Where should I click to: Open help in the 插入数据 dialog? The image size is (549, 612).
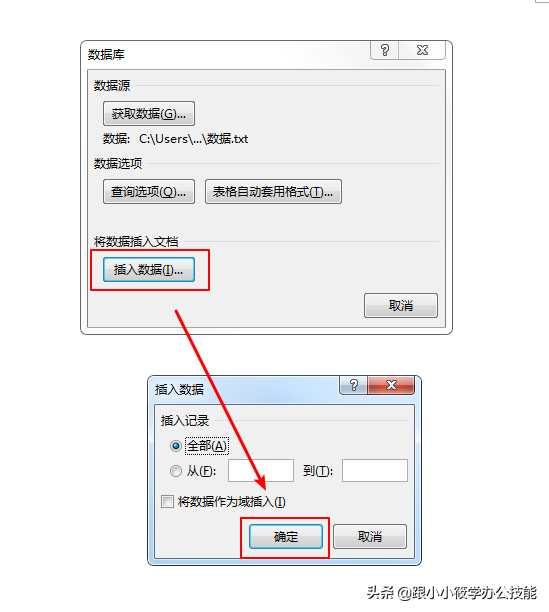click(354, 385)
